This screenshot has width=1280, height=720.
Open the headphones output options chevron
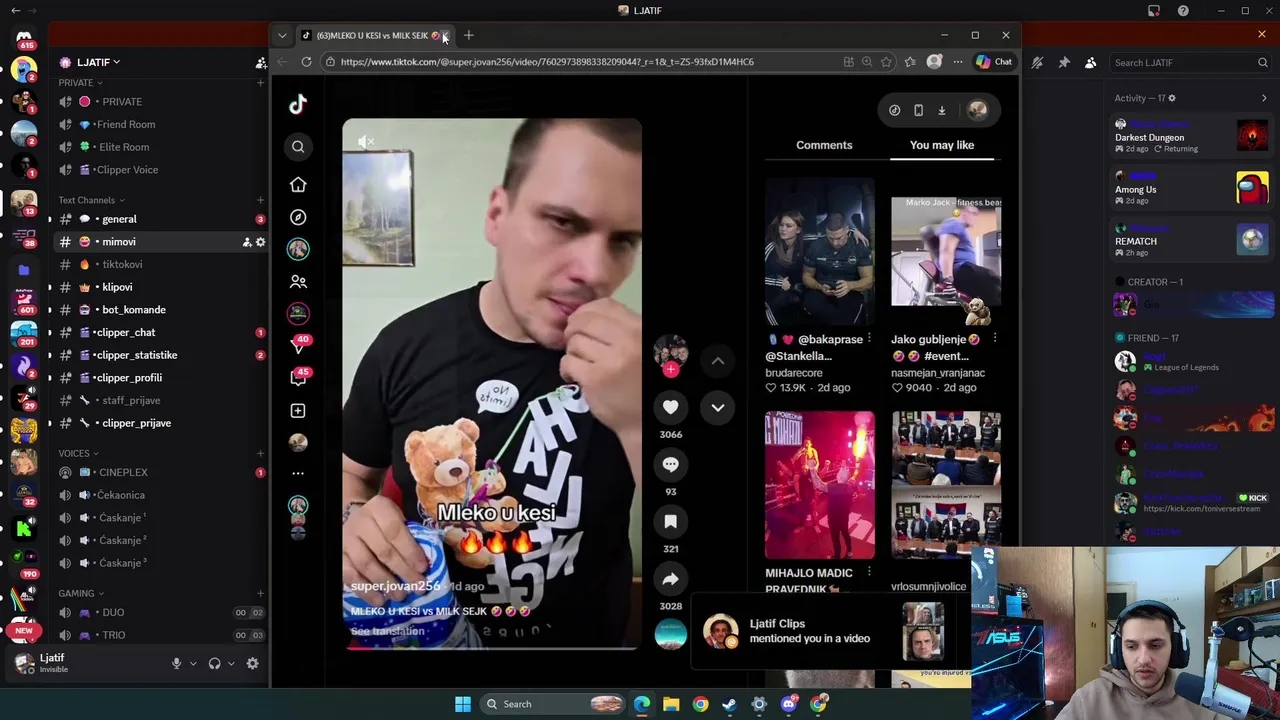pos(231,663)
